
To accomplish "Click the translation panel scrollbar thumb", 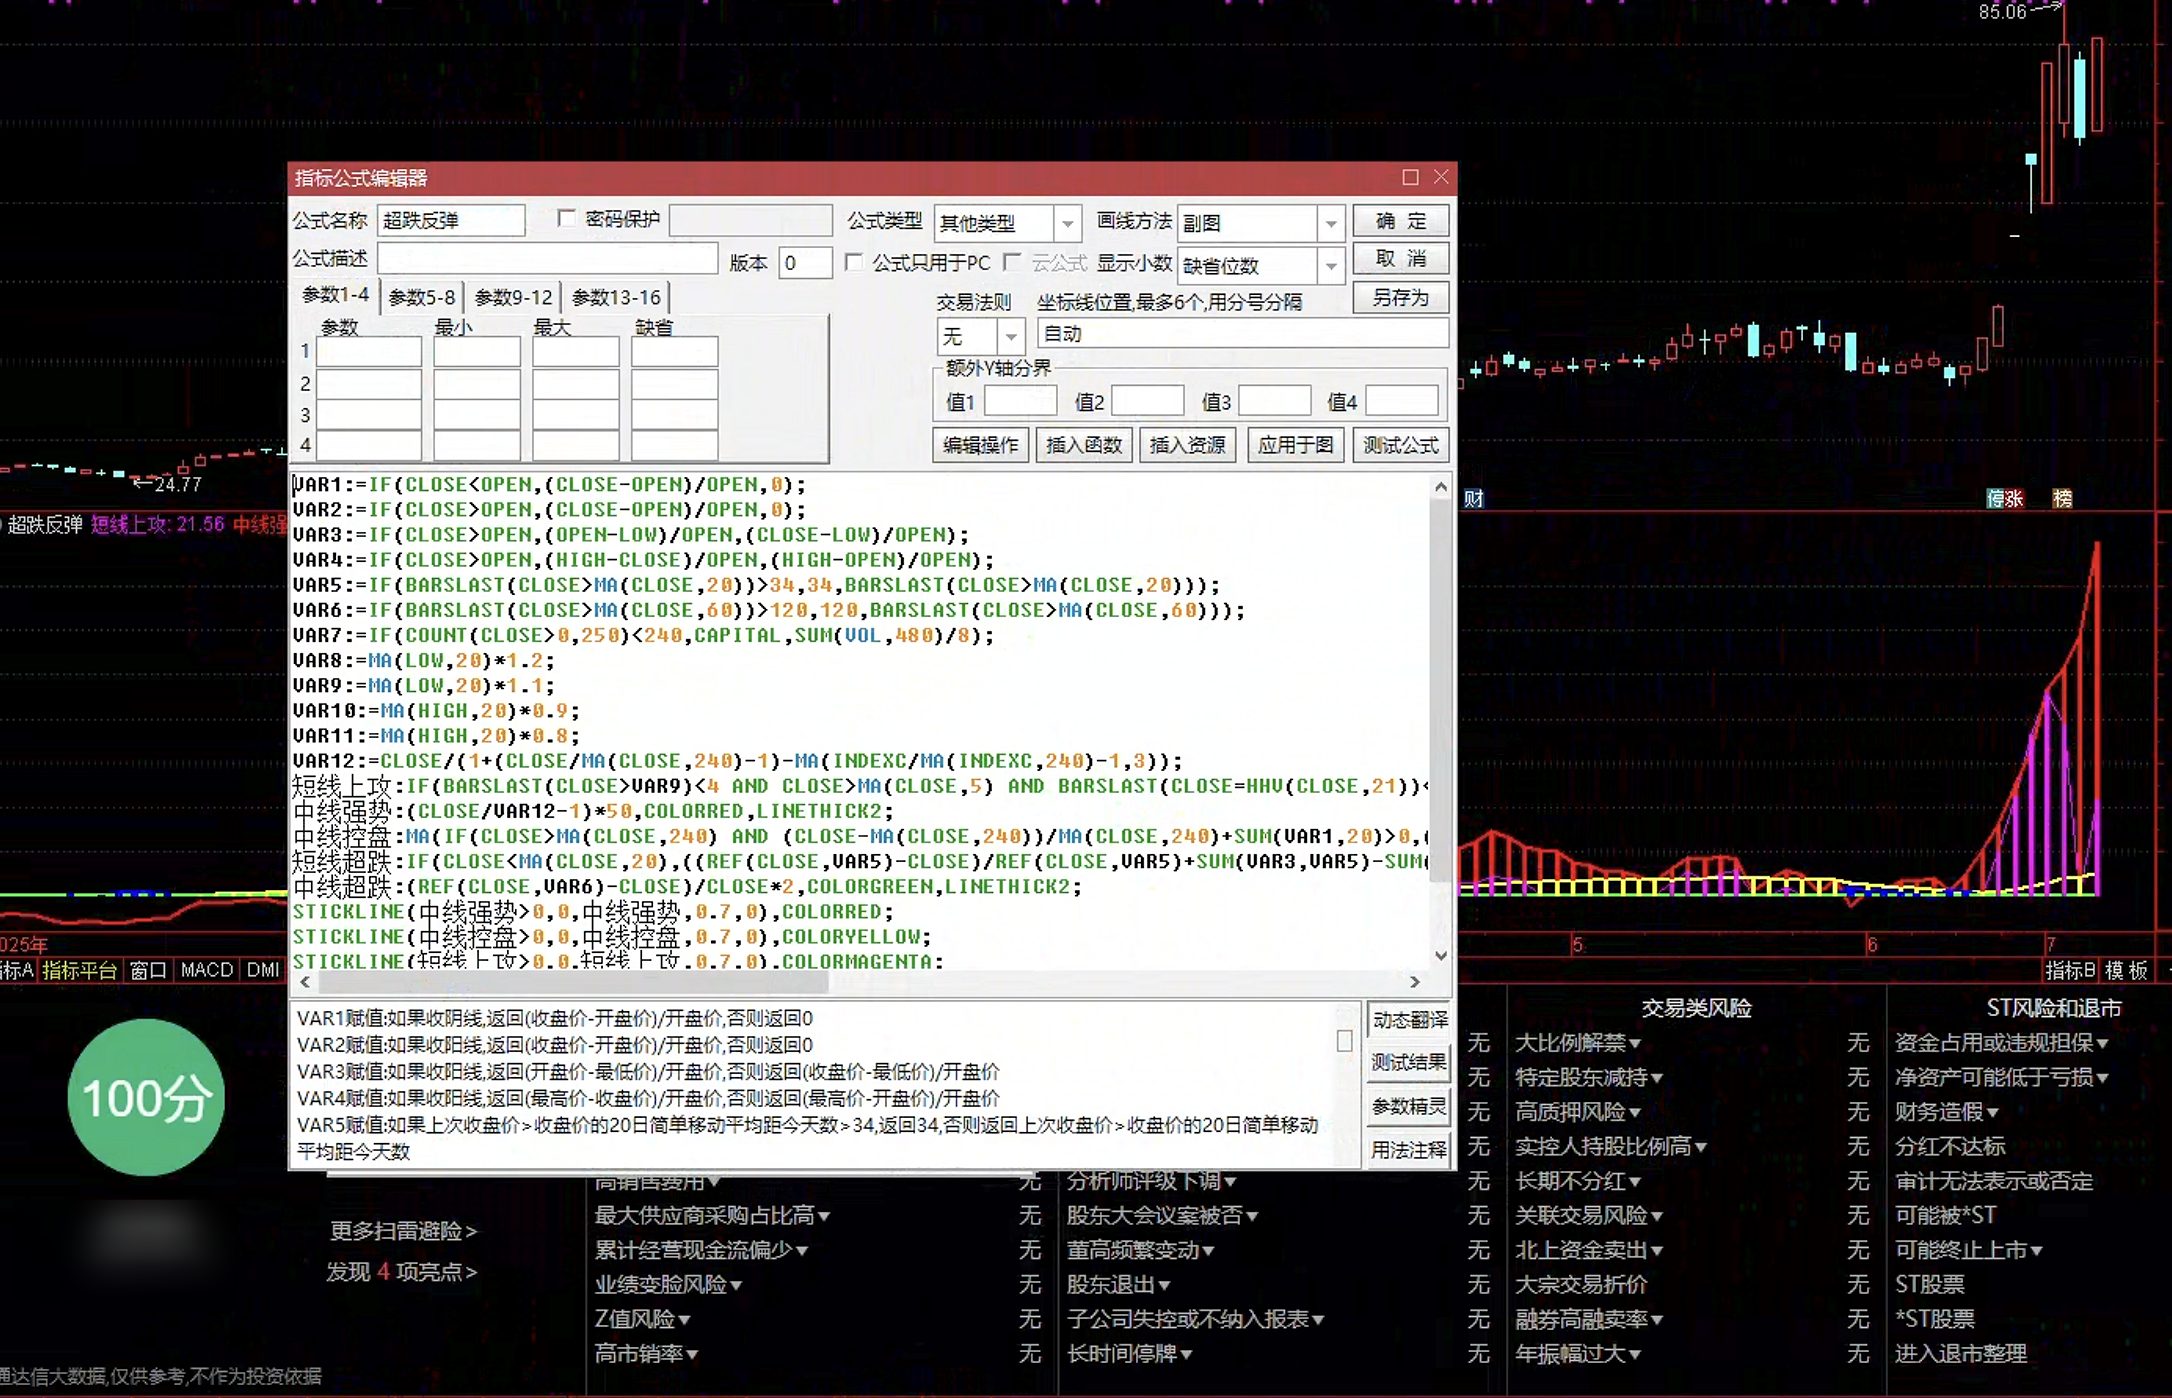I will click(1344, 1041).
